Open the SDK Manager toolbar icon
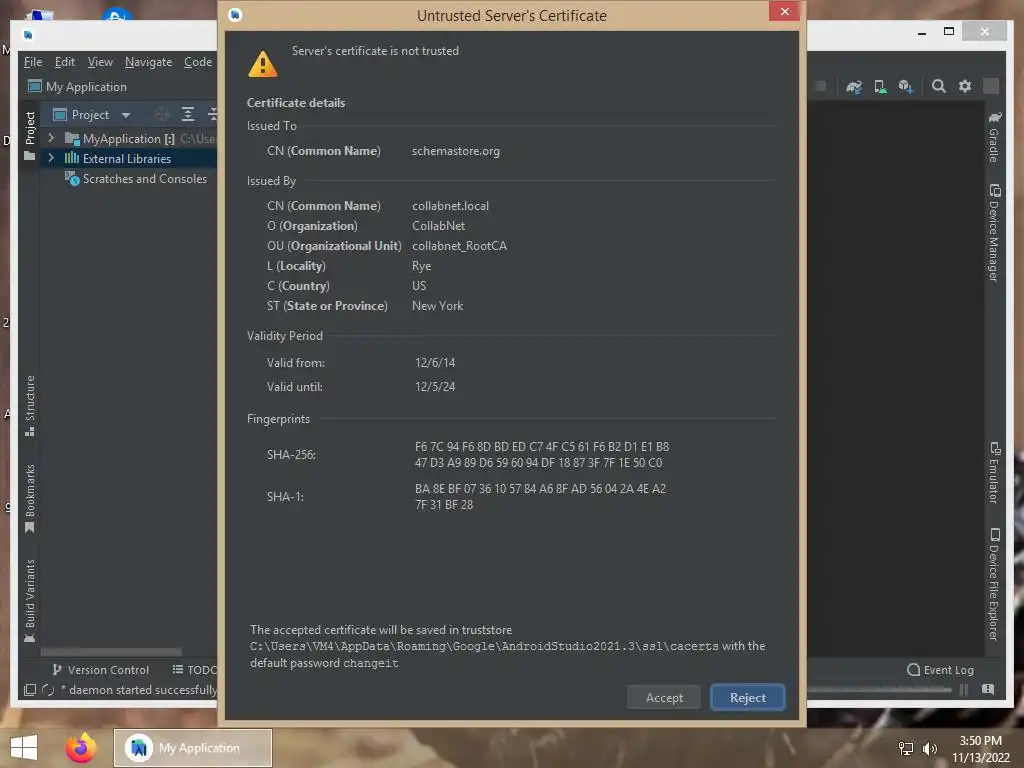Screen dimensions: 1024x768 coord(905,86)
